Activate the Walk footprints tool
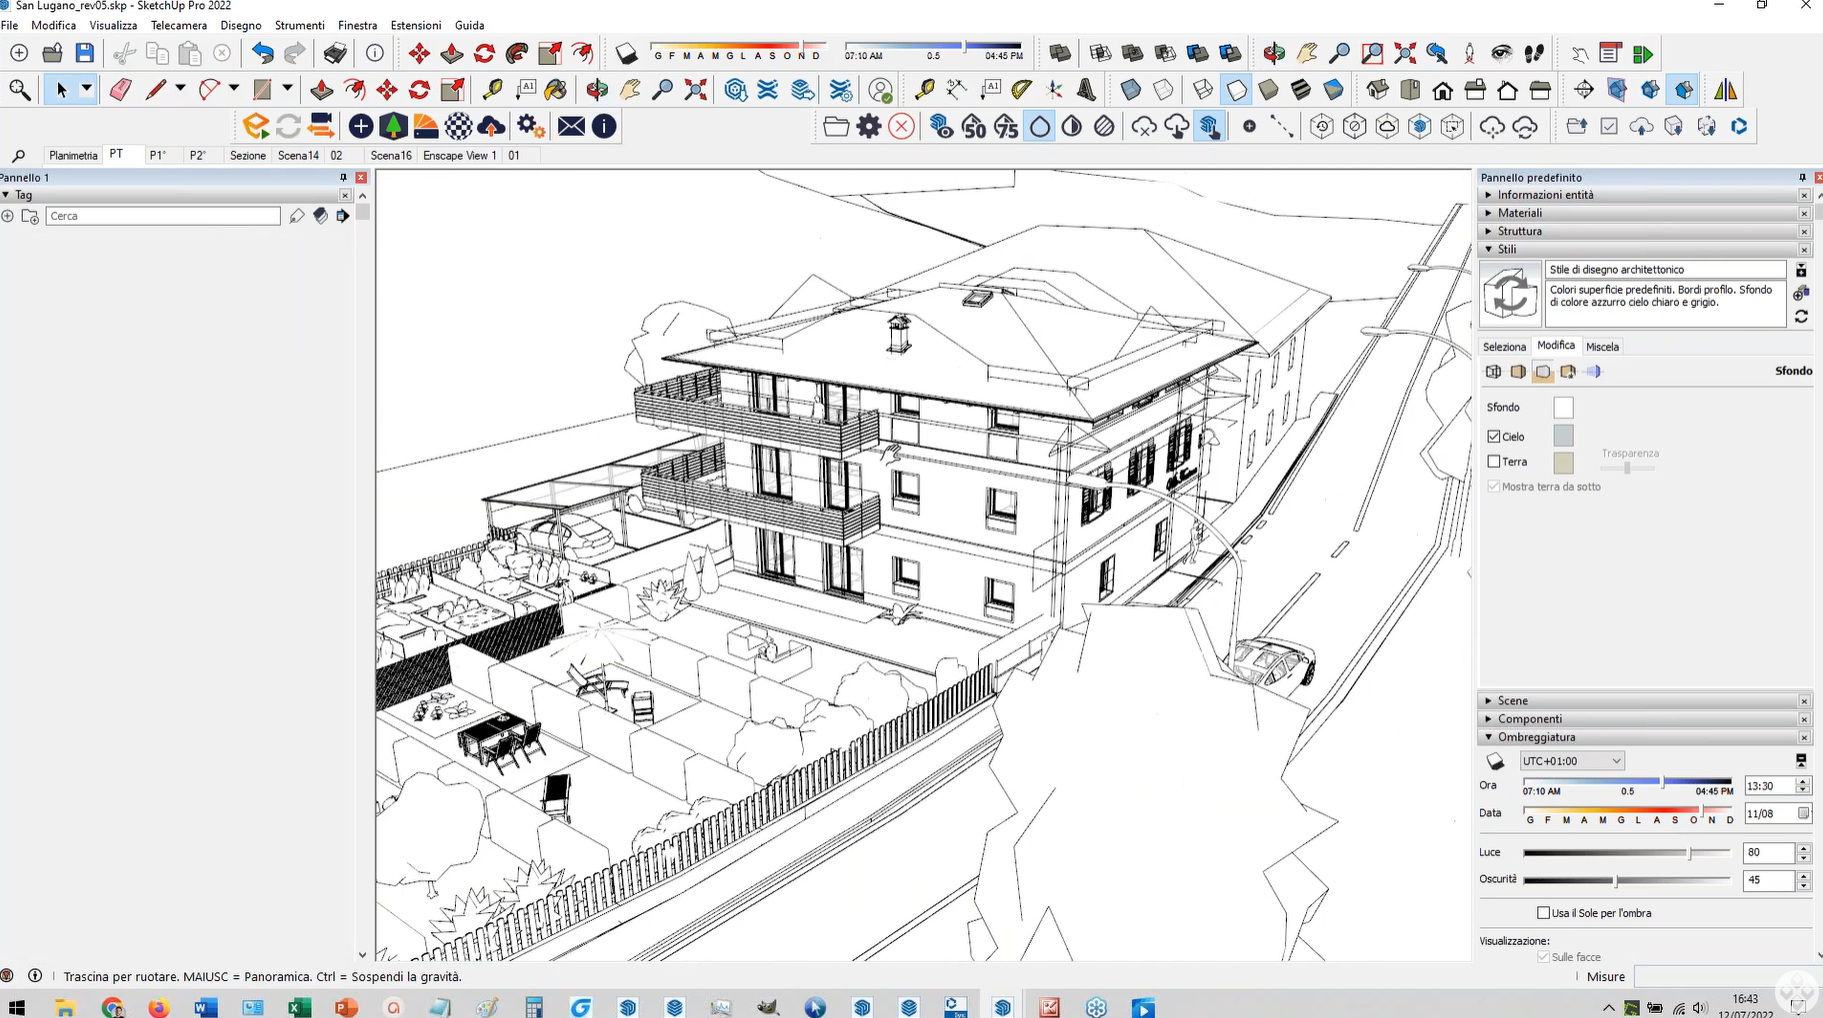The image size is (1823, 1018). 1534,54
